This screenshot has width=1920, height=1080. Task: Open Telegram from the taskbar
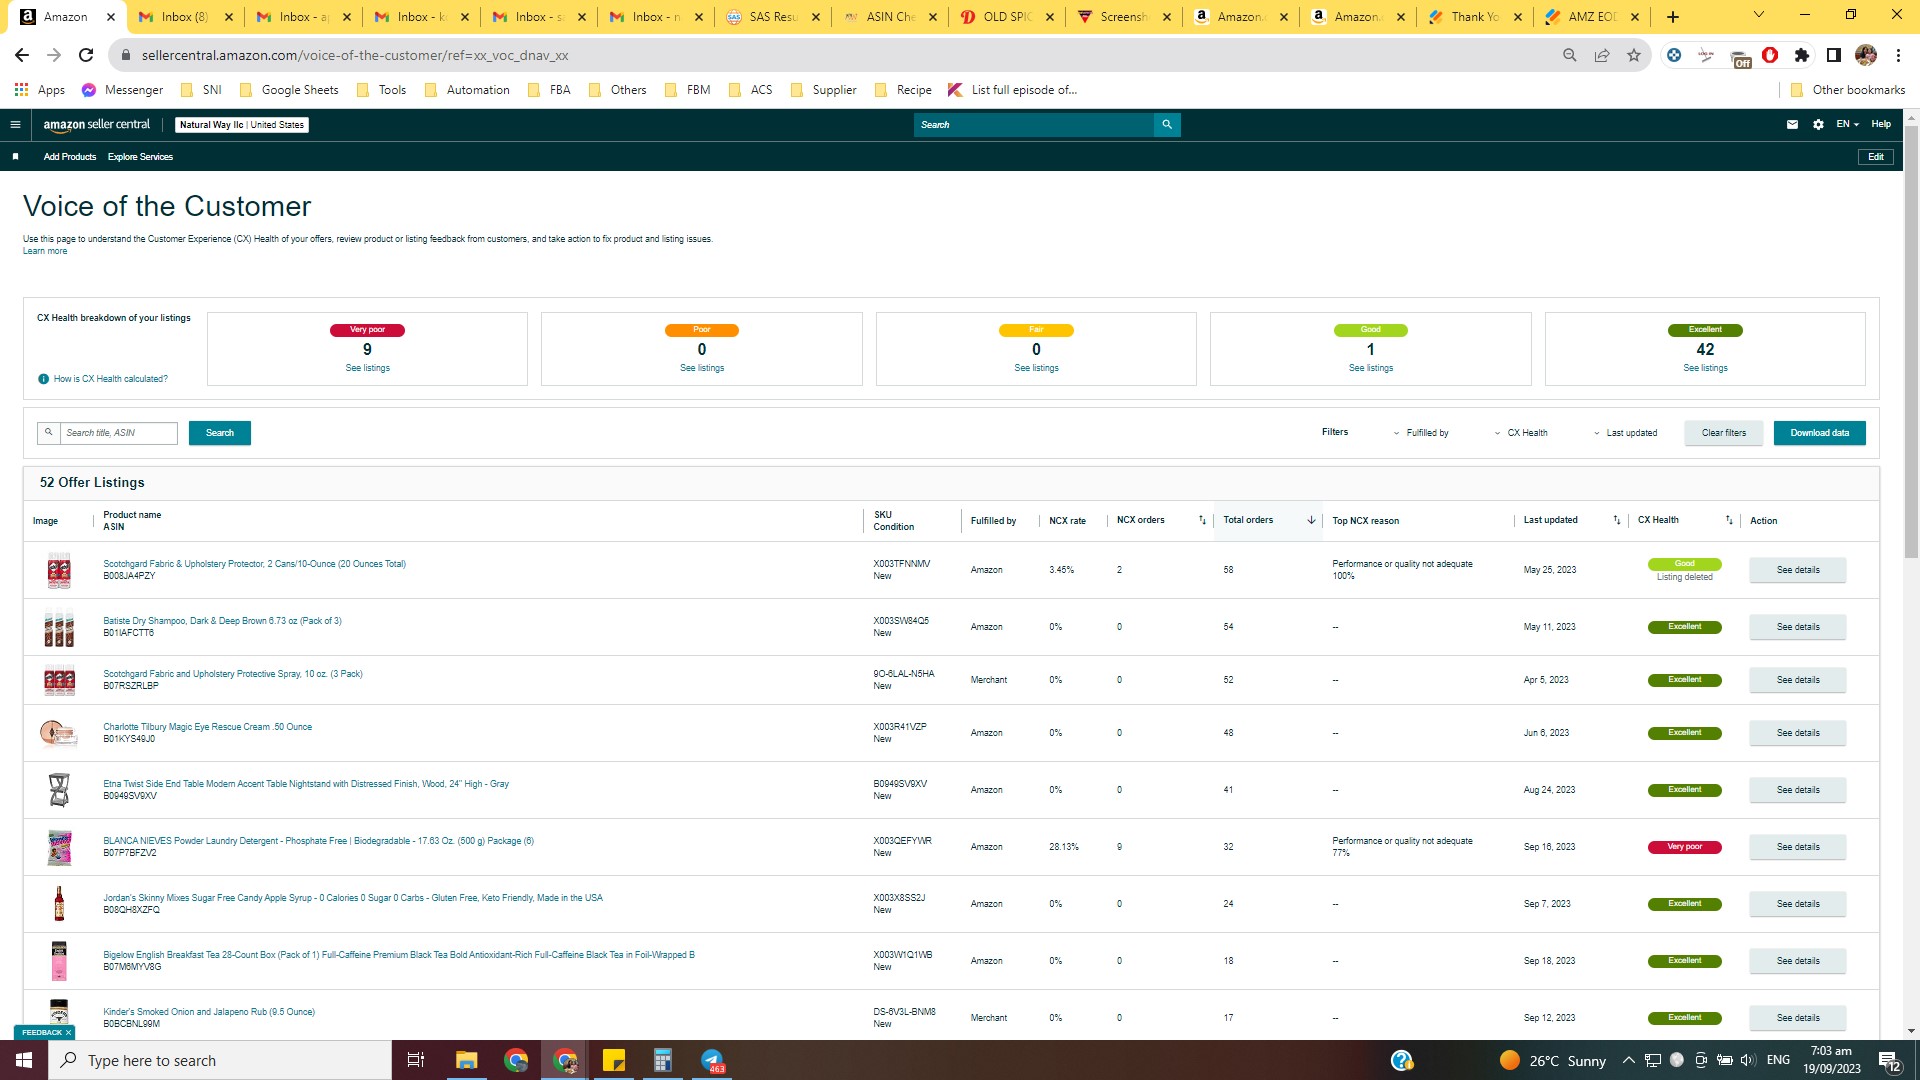[712, 1060]
